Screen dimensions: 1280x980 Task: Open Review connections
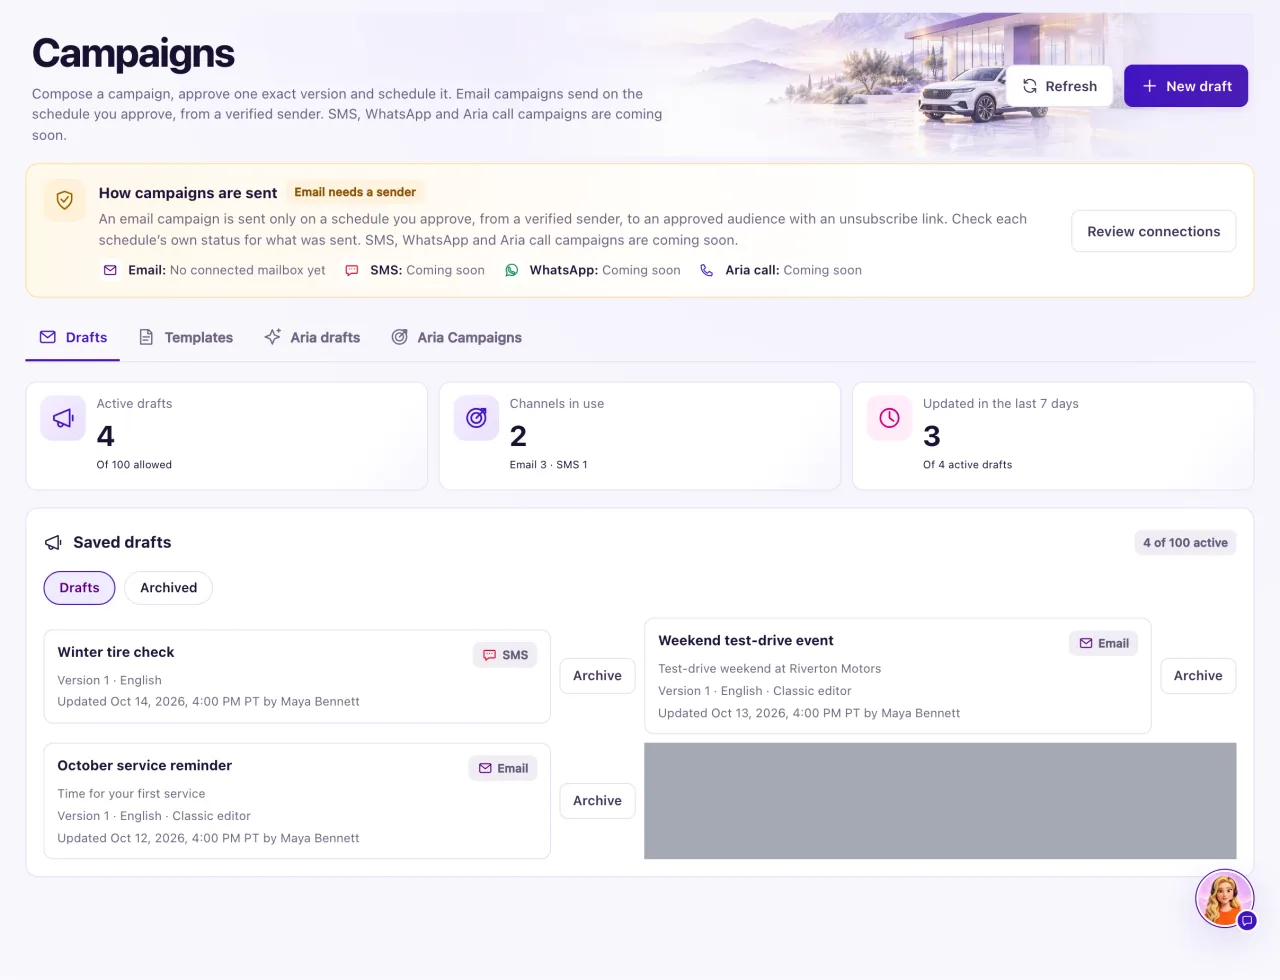tap(1153, 231)
